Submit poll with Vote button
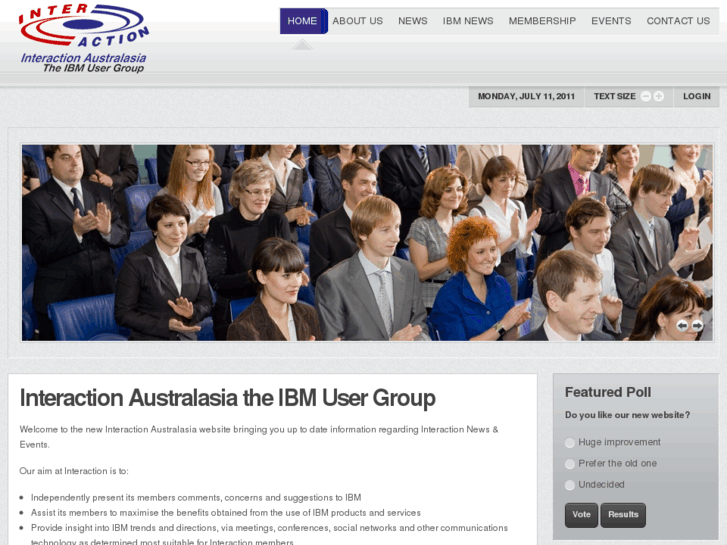 point(581,515)
